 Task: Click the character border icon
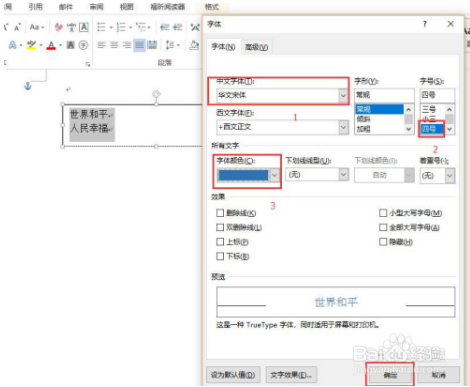84,27
